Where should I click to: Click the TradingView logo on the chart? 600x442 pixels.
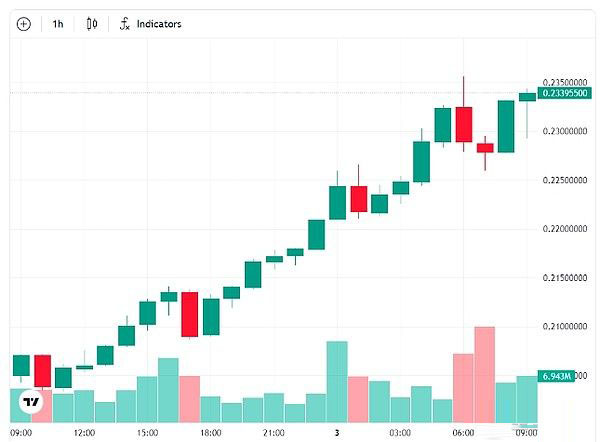32,402
